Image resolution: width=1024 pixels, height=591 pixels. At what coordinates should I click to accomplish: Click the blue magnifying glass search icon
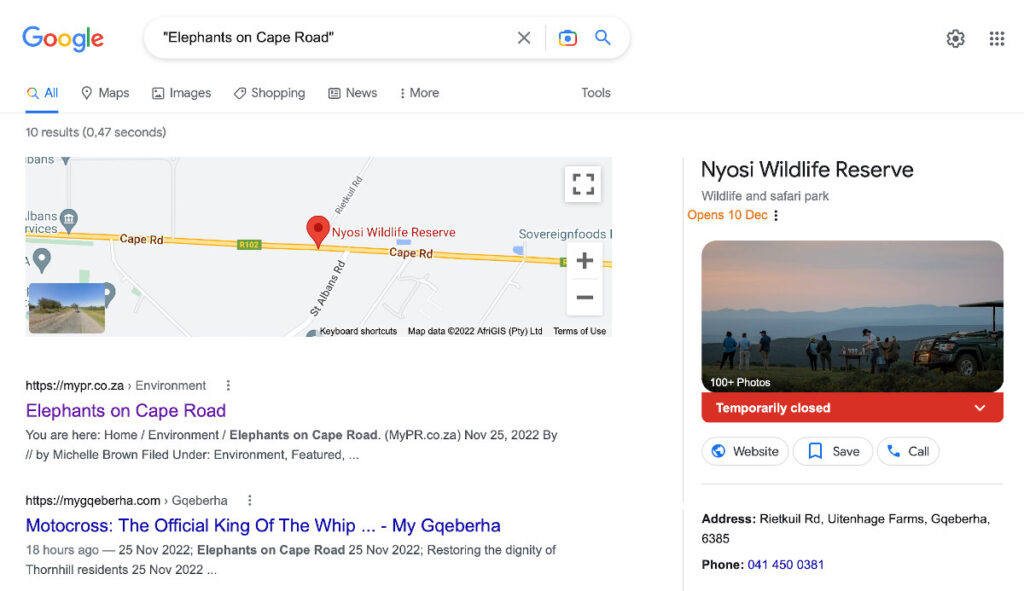click(x=602, y=37)
